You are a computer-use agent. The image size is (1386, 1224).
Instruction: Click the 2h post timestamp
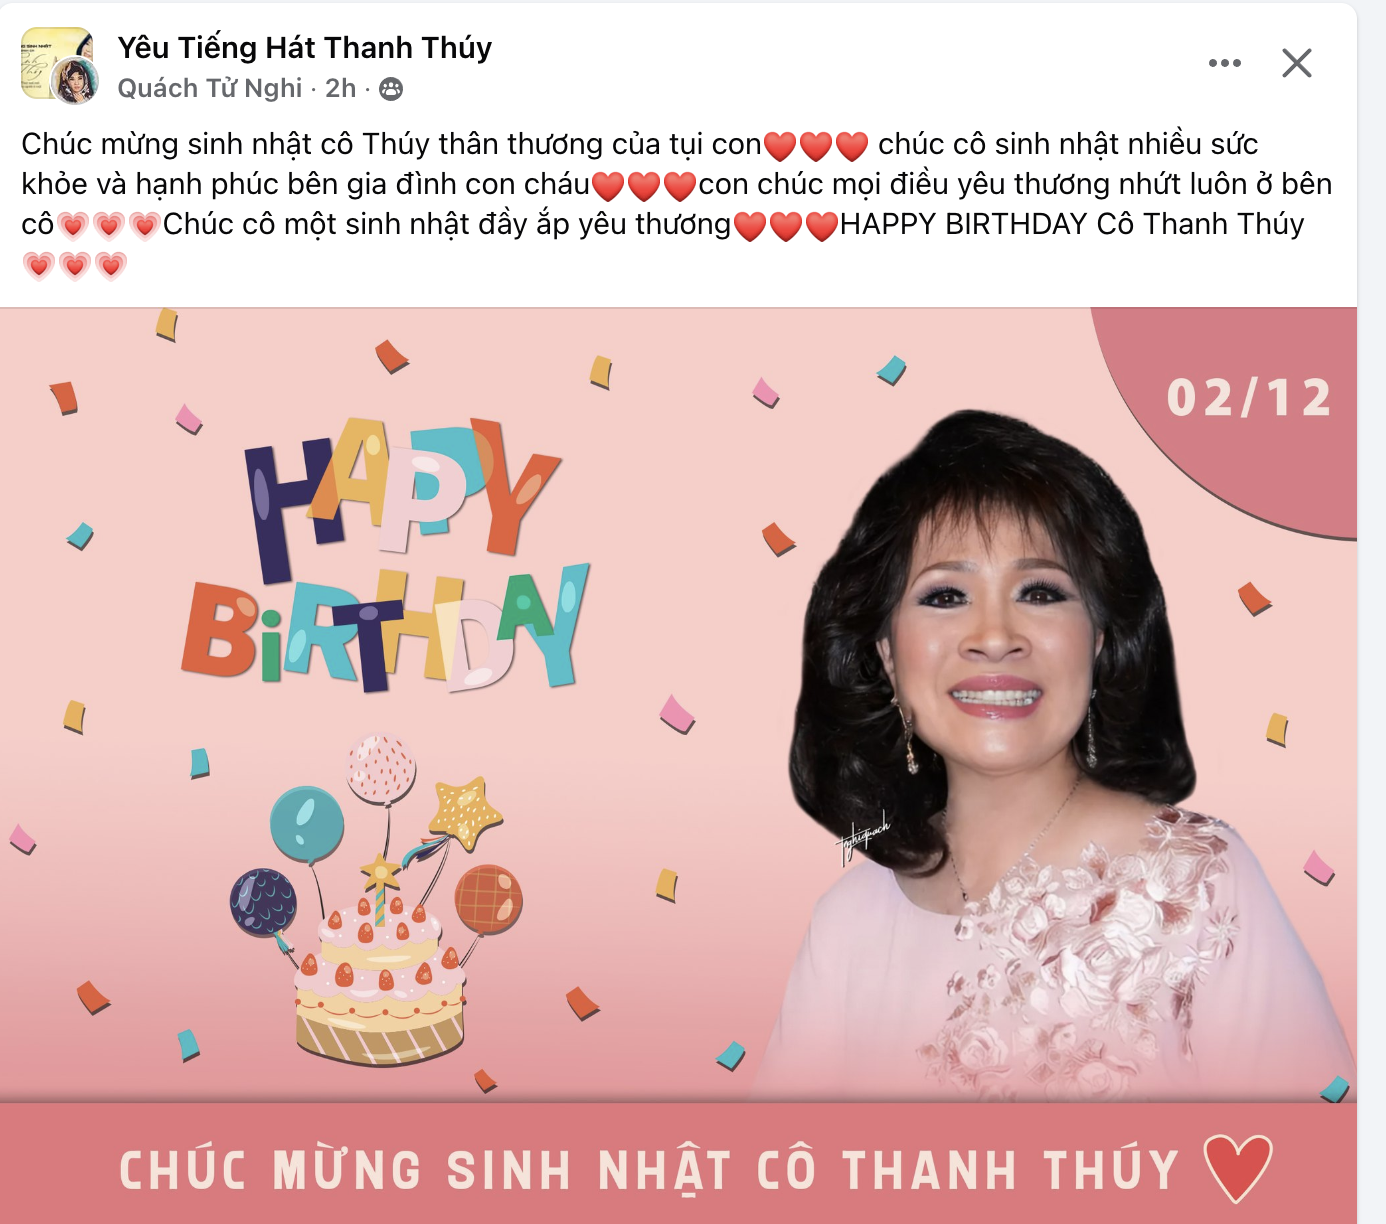(340, 88)
